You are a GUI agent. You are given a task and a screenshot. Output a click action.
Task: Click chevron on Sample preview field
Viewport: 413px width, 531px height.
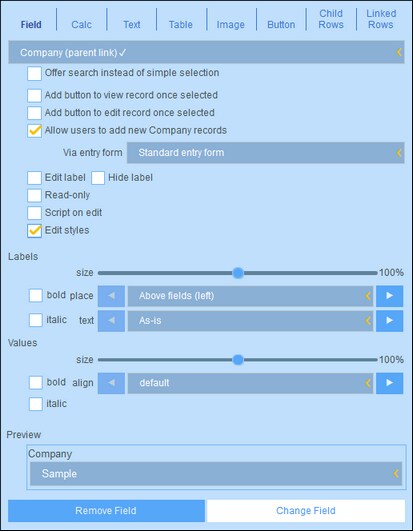[x=395, y=473]
